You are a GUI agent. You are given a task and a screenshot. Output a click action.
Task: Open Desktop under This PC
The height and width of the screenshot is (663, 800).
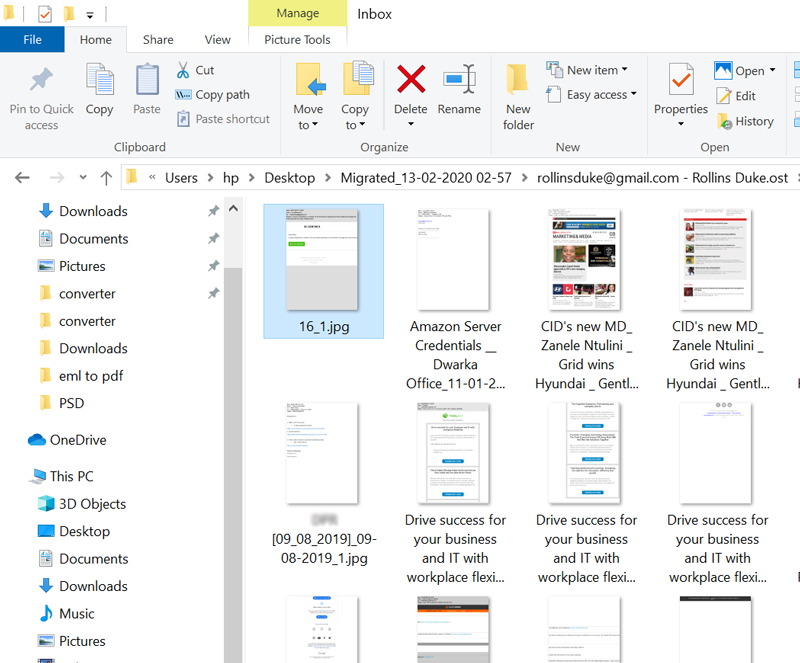tap(84, 531)
